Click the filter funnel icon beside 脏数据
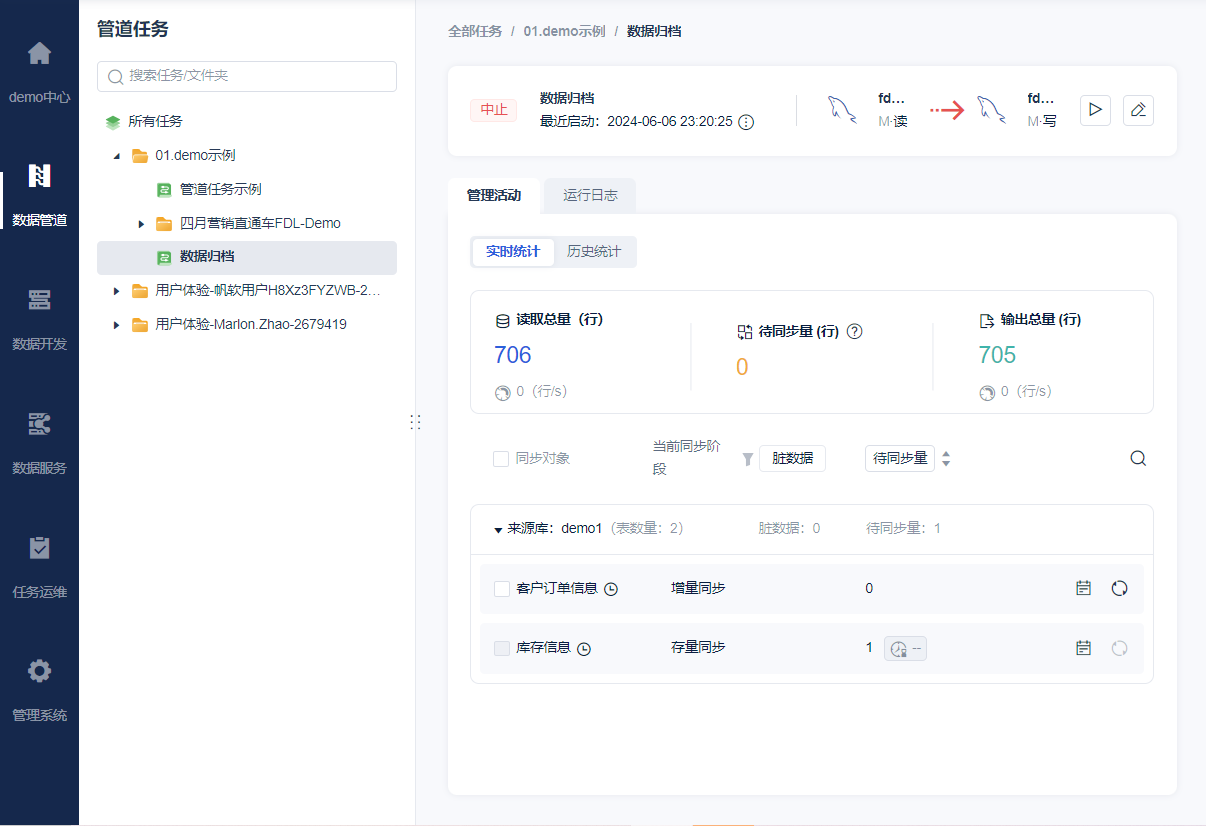The image size is (1206, 826). (x=747, y=459)
